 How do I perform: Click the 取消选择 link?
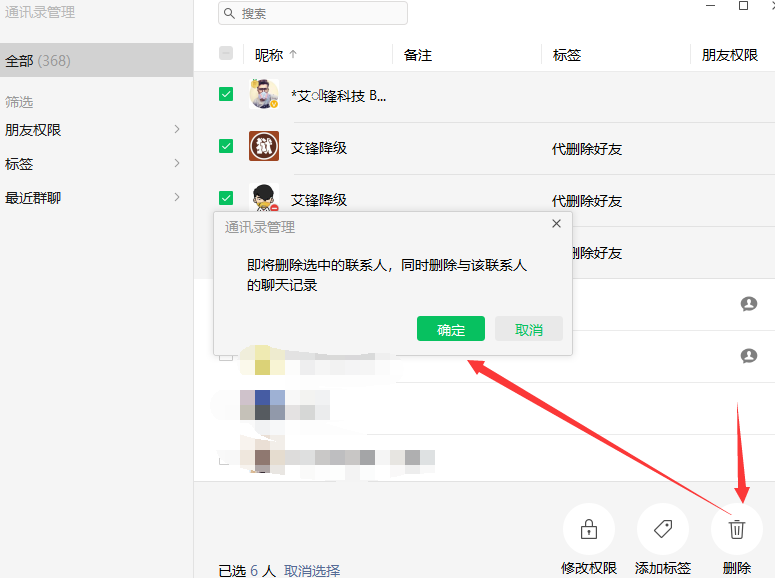311,570
